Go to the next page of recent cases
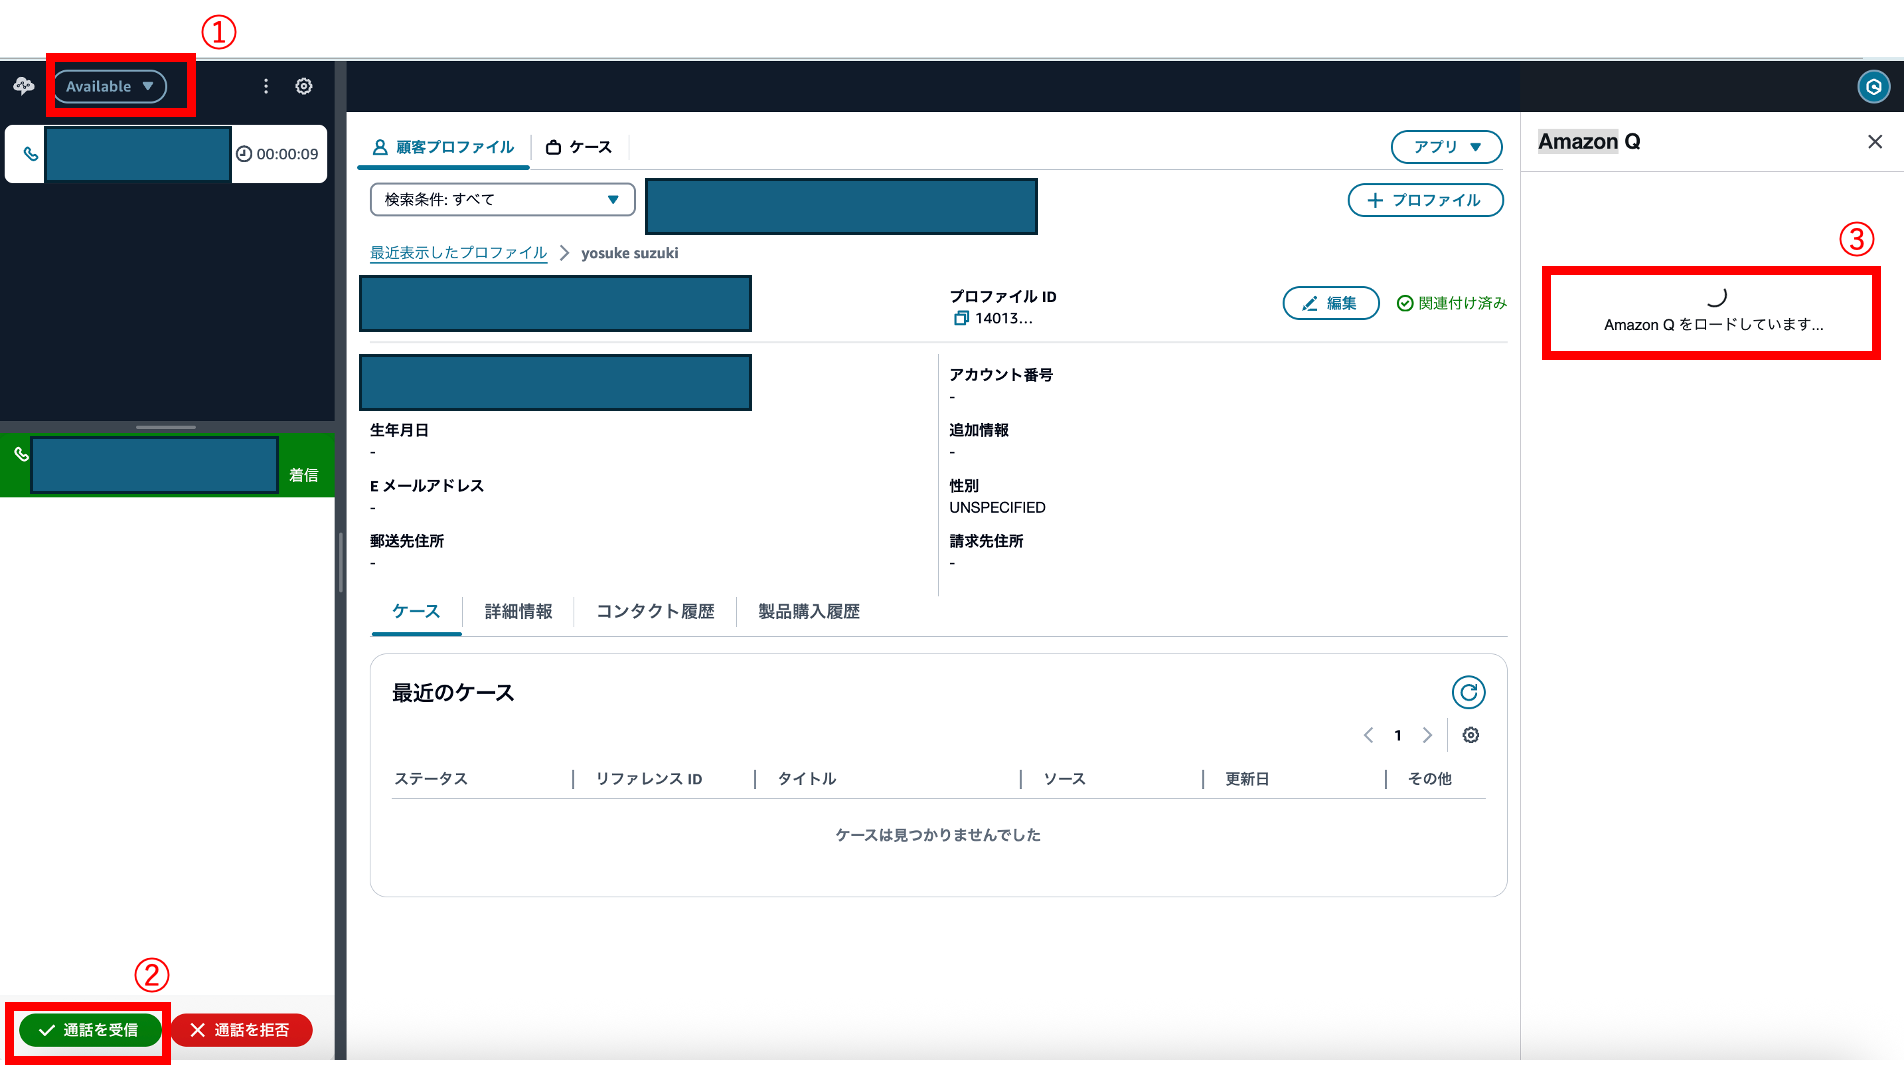Screen dimensions: 1904x1066 tap(1427, 735)
